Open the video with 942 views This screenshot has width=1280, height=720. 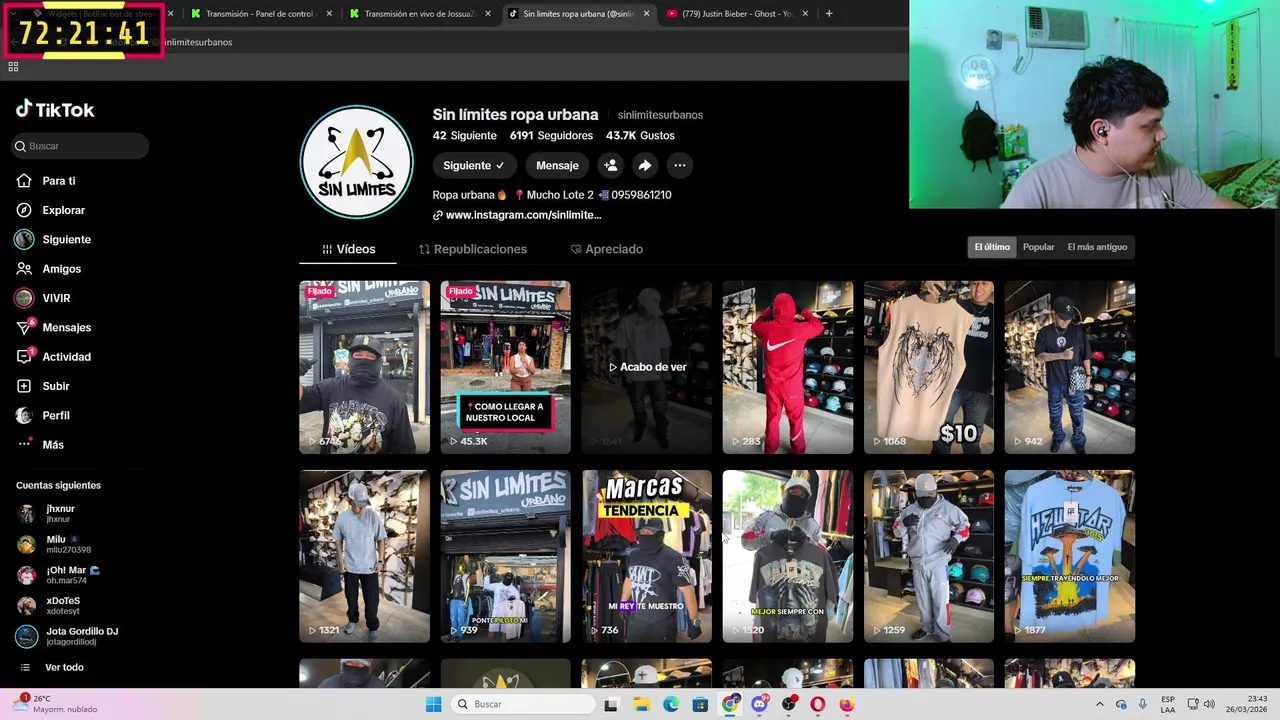1070,367
